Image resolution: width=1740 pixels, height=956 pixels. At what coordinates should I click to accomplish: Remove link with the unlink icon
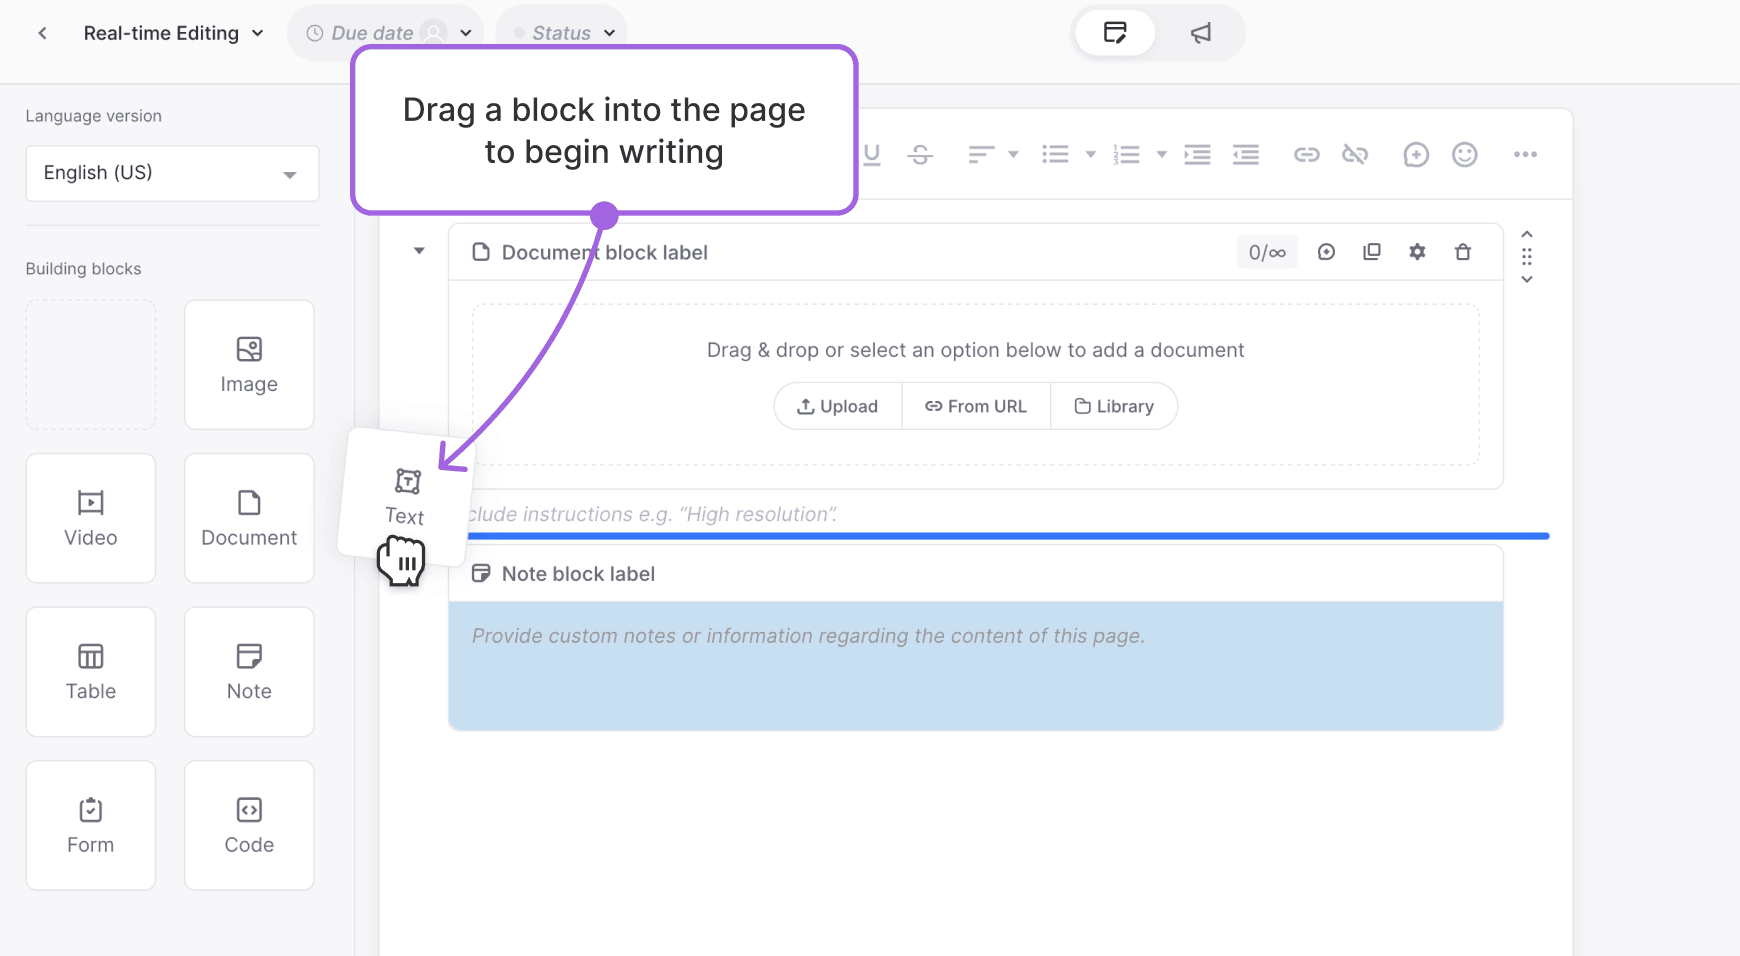(1355, 154)
